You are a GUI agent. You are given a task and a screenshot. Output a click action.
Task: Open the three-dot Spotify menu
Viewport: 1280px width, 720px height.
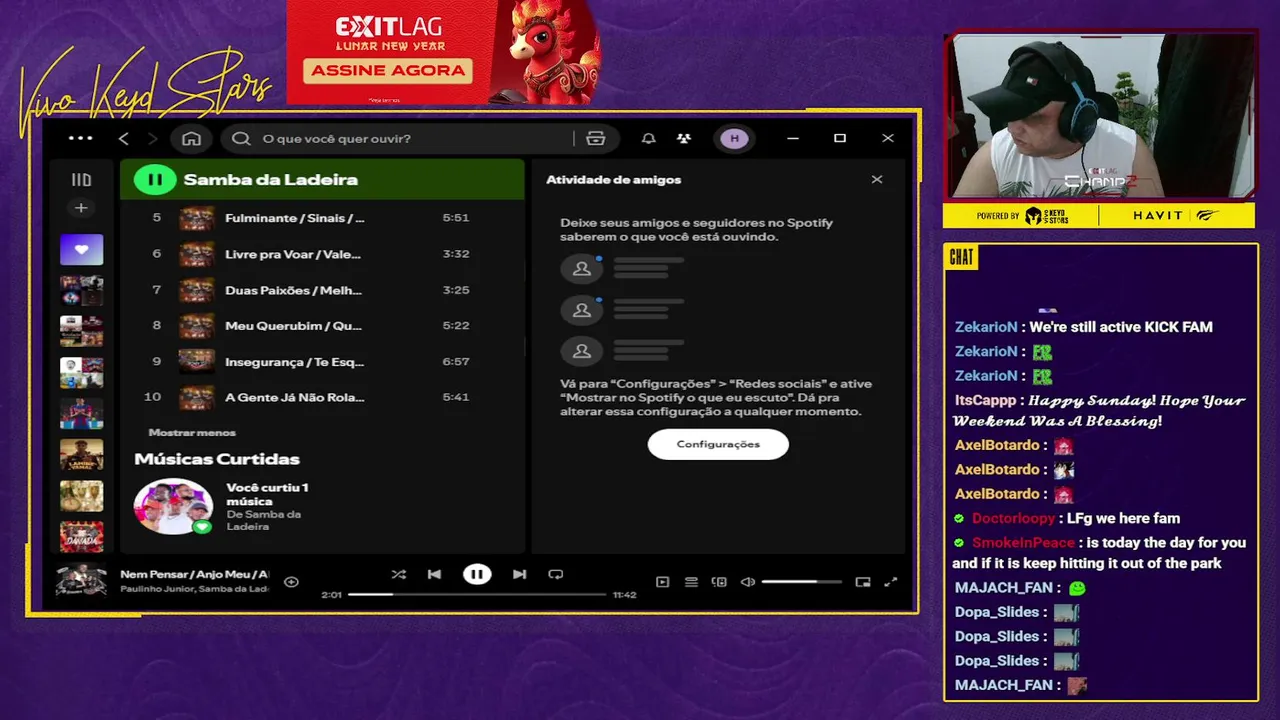point(80,139)
